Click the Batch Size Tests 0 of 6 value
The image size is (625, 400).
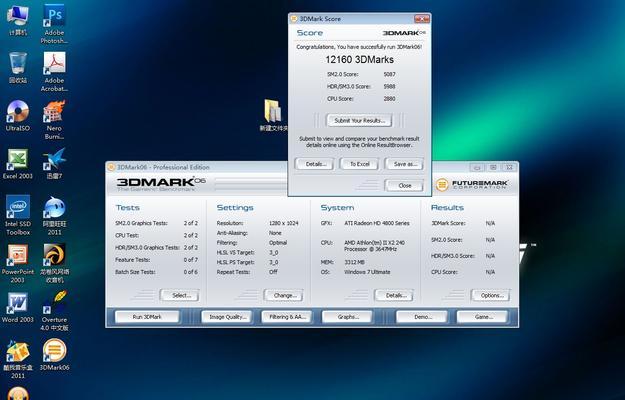(191, 272)
